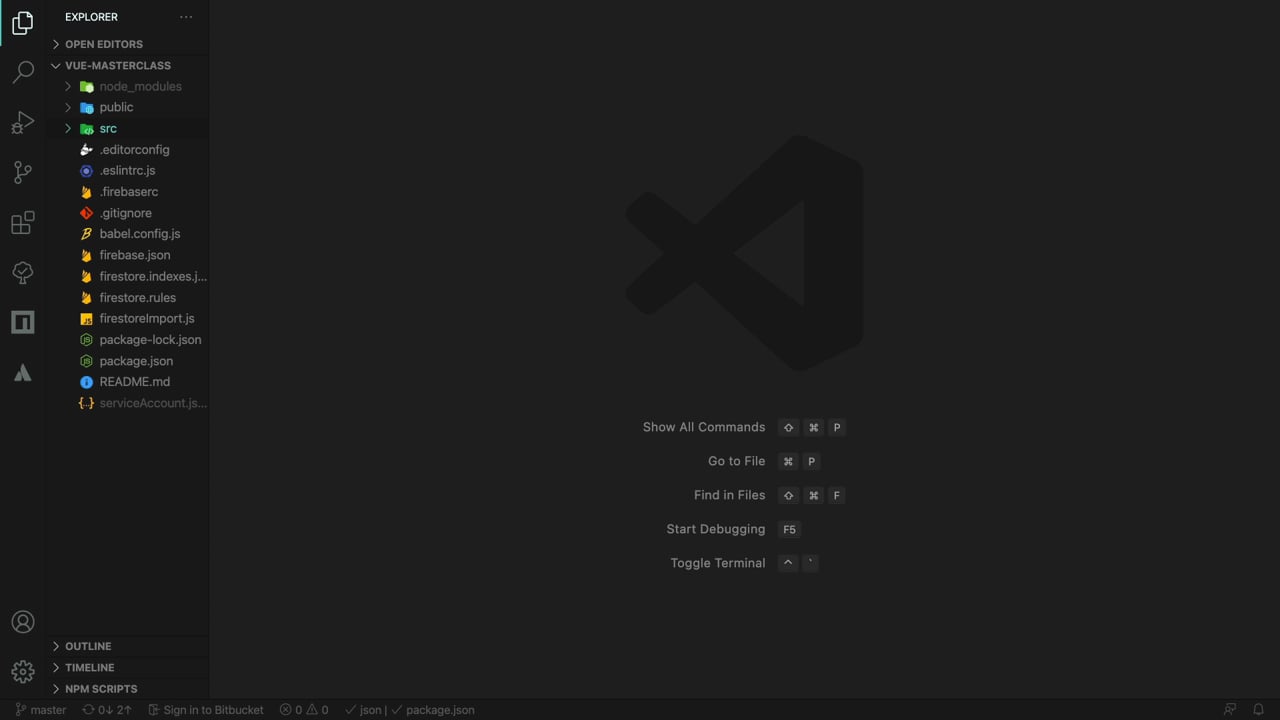The image size is (1280, 720).
Task: Click the json status bar item
Action: [362, 710]
